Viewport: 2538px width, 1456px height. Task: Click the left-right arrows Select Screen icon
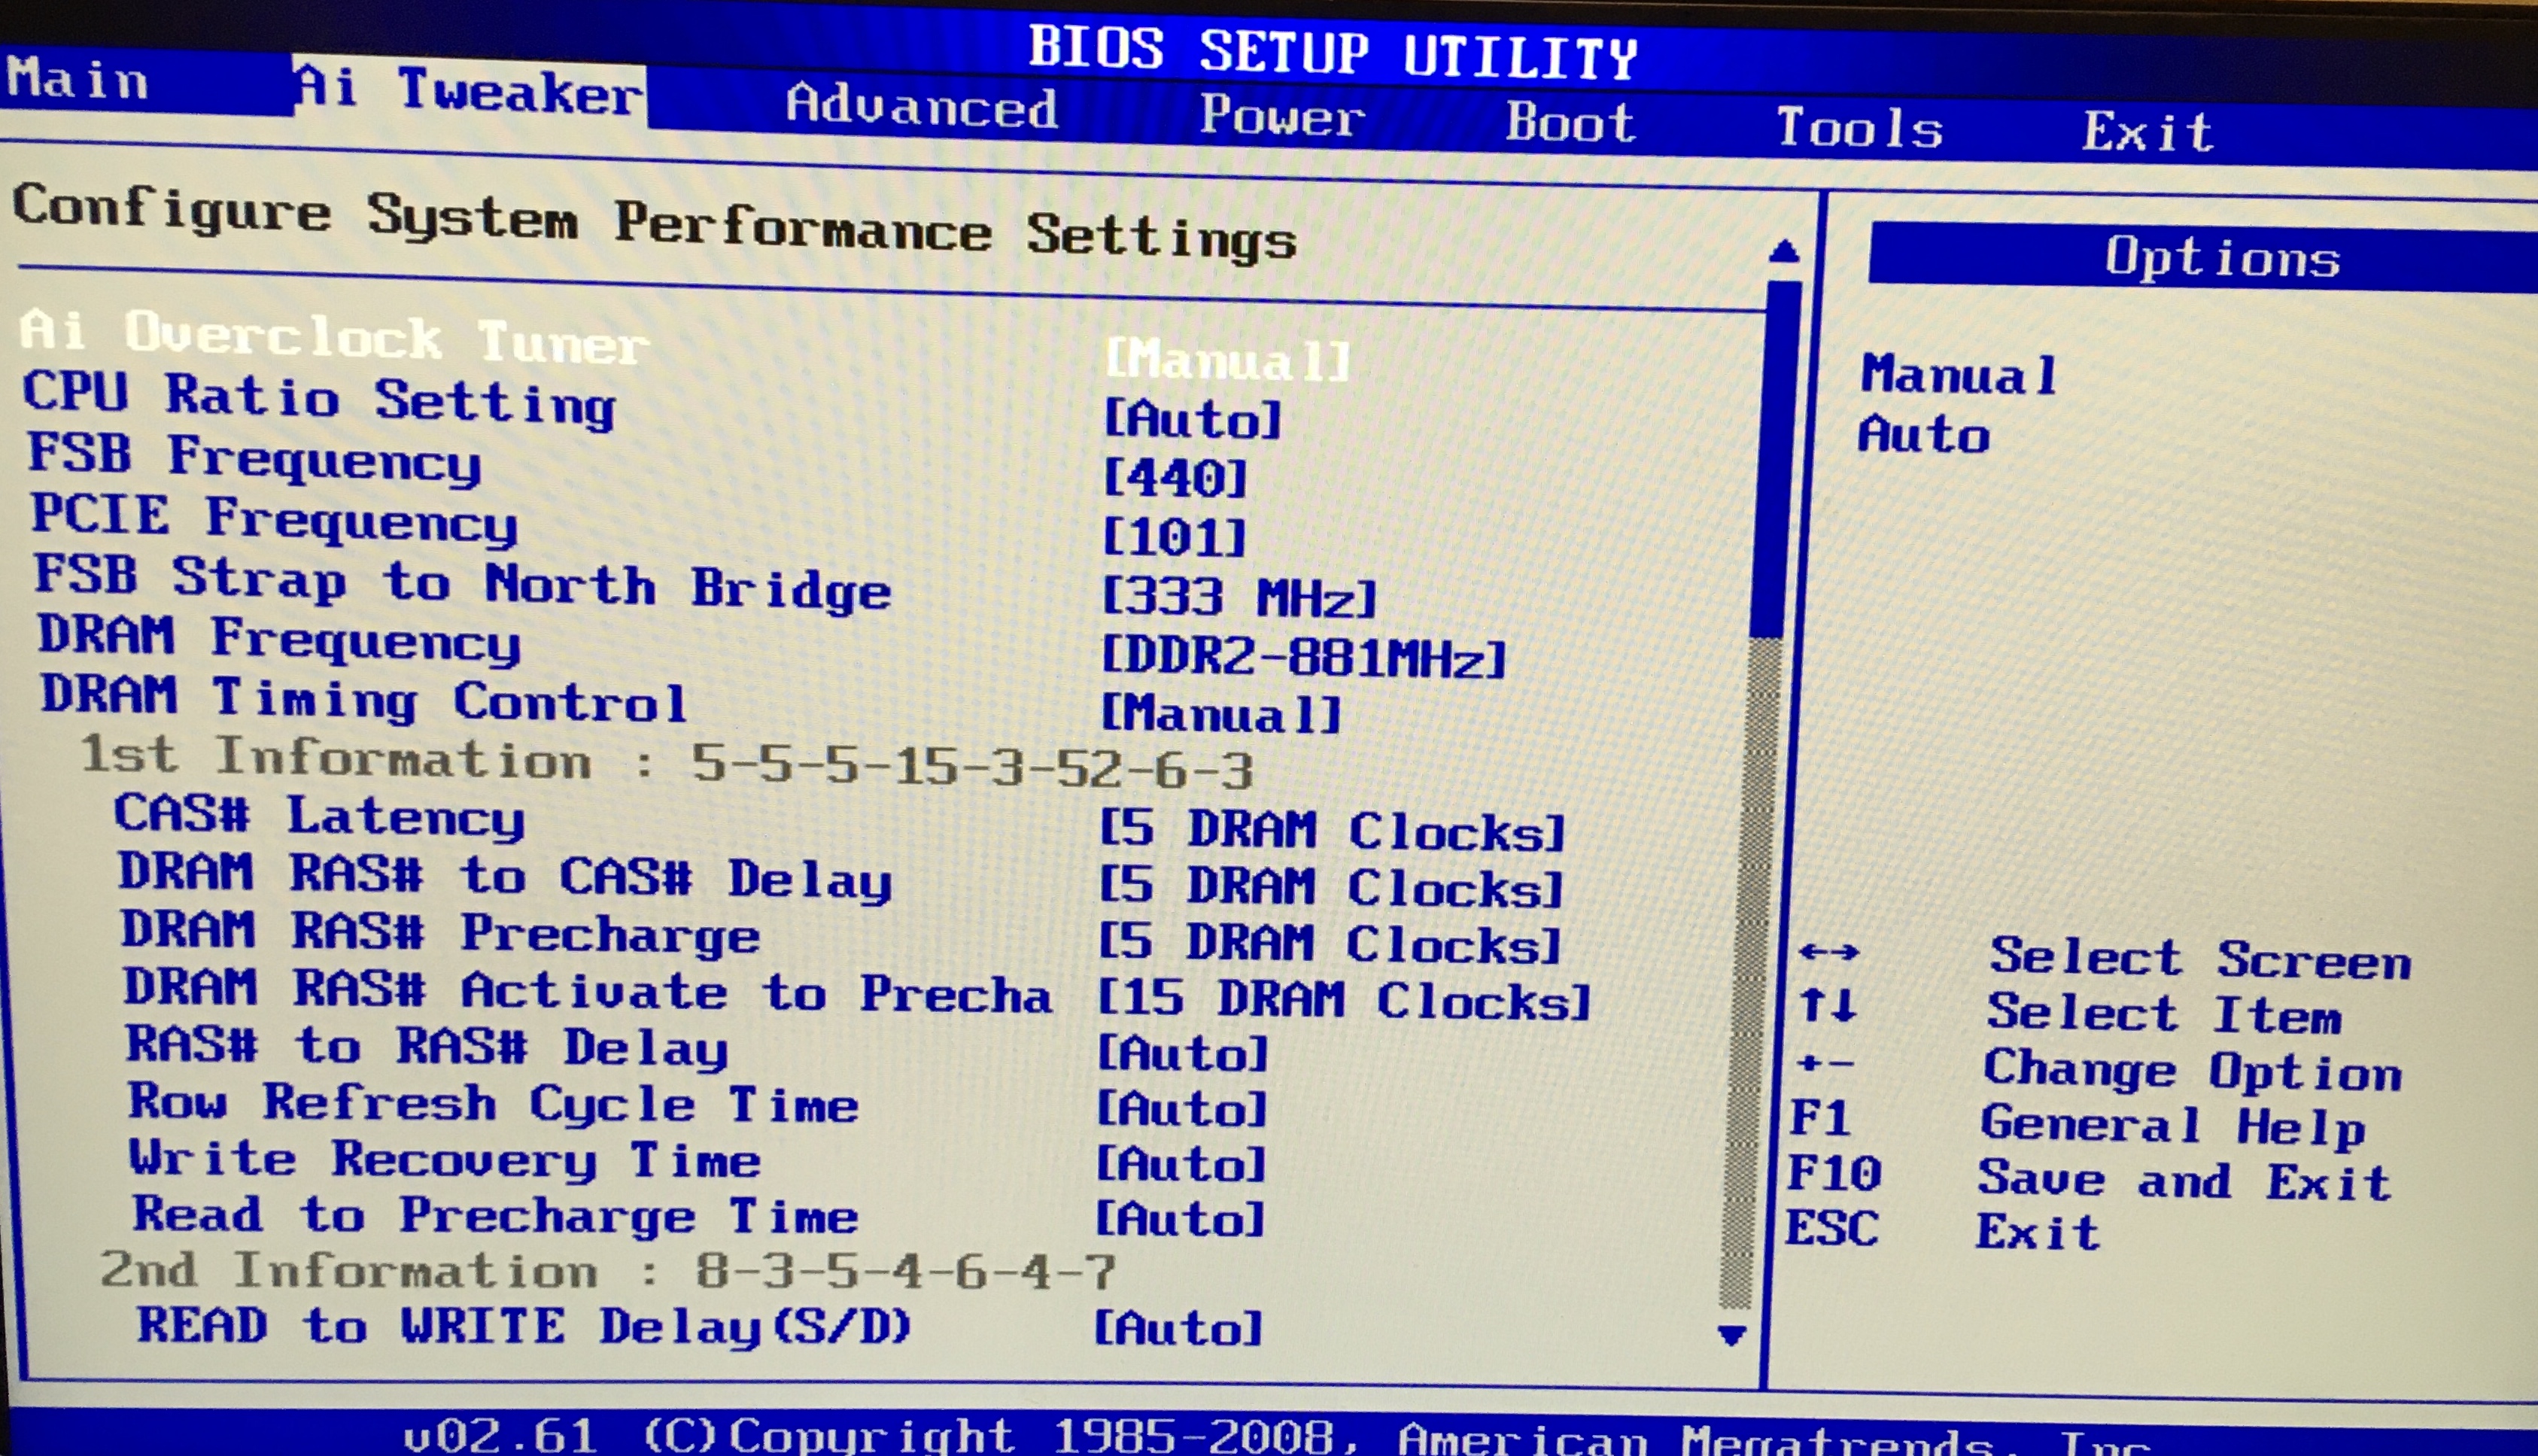1828,951
